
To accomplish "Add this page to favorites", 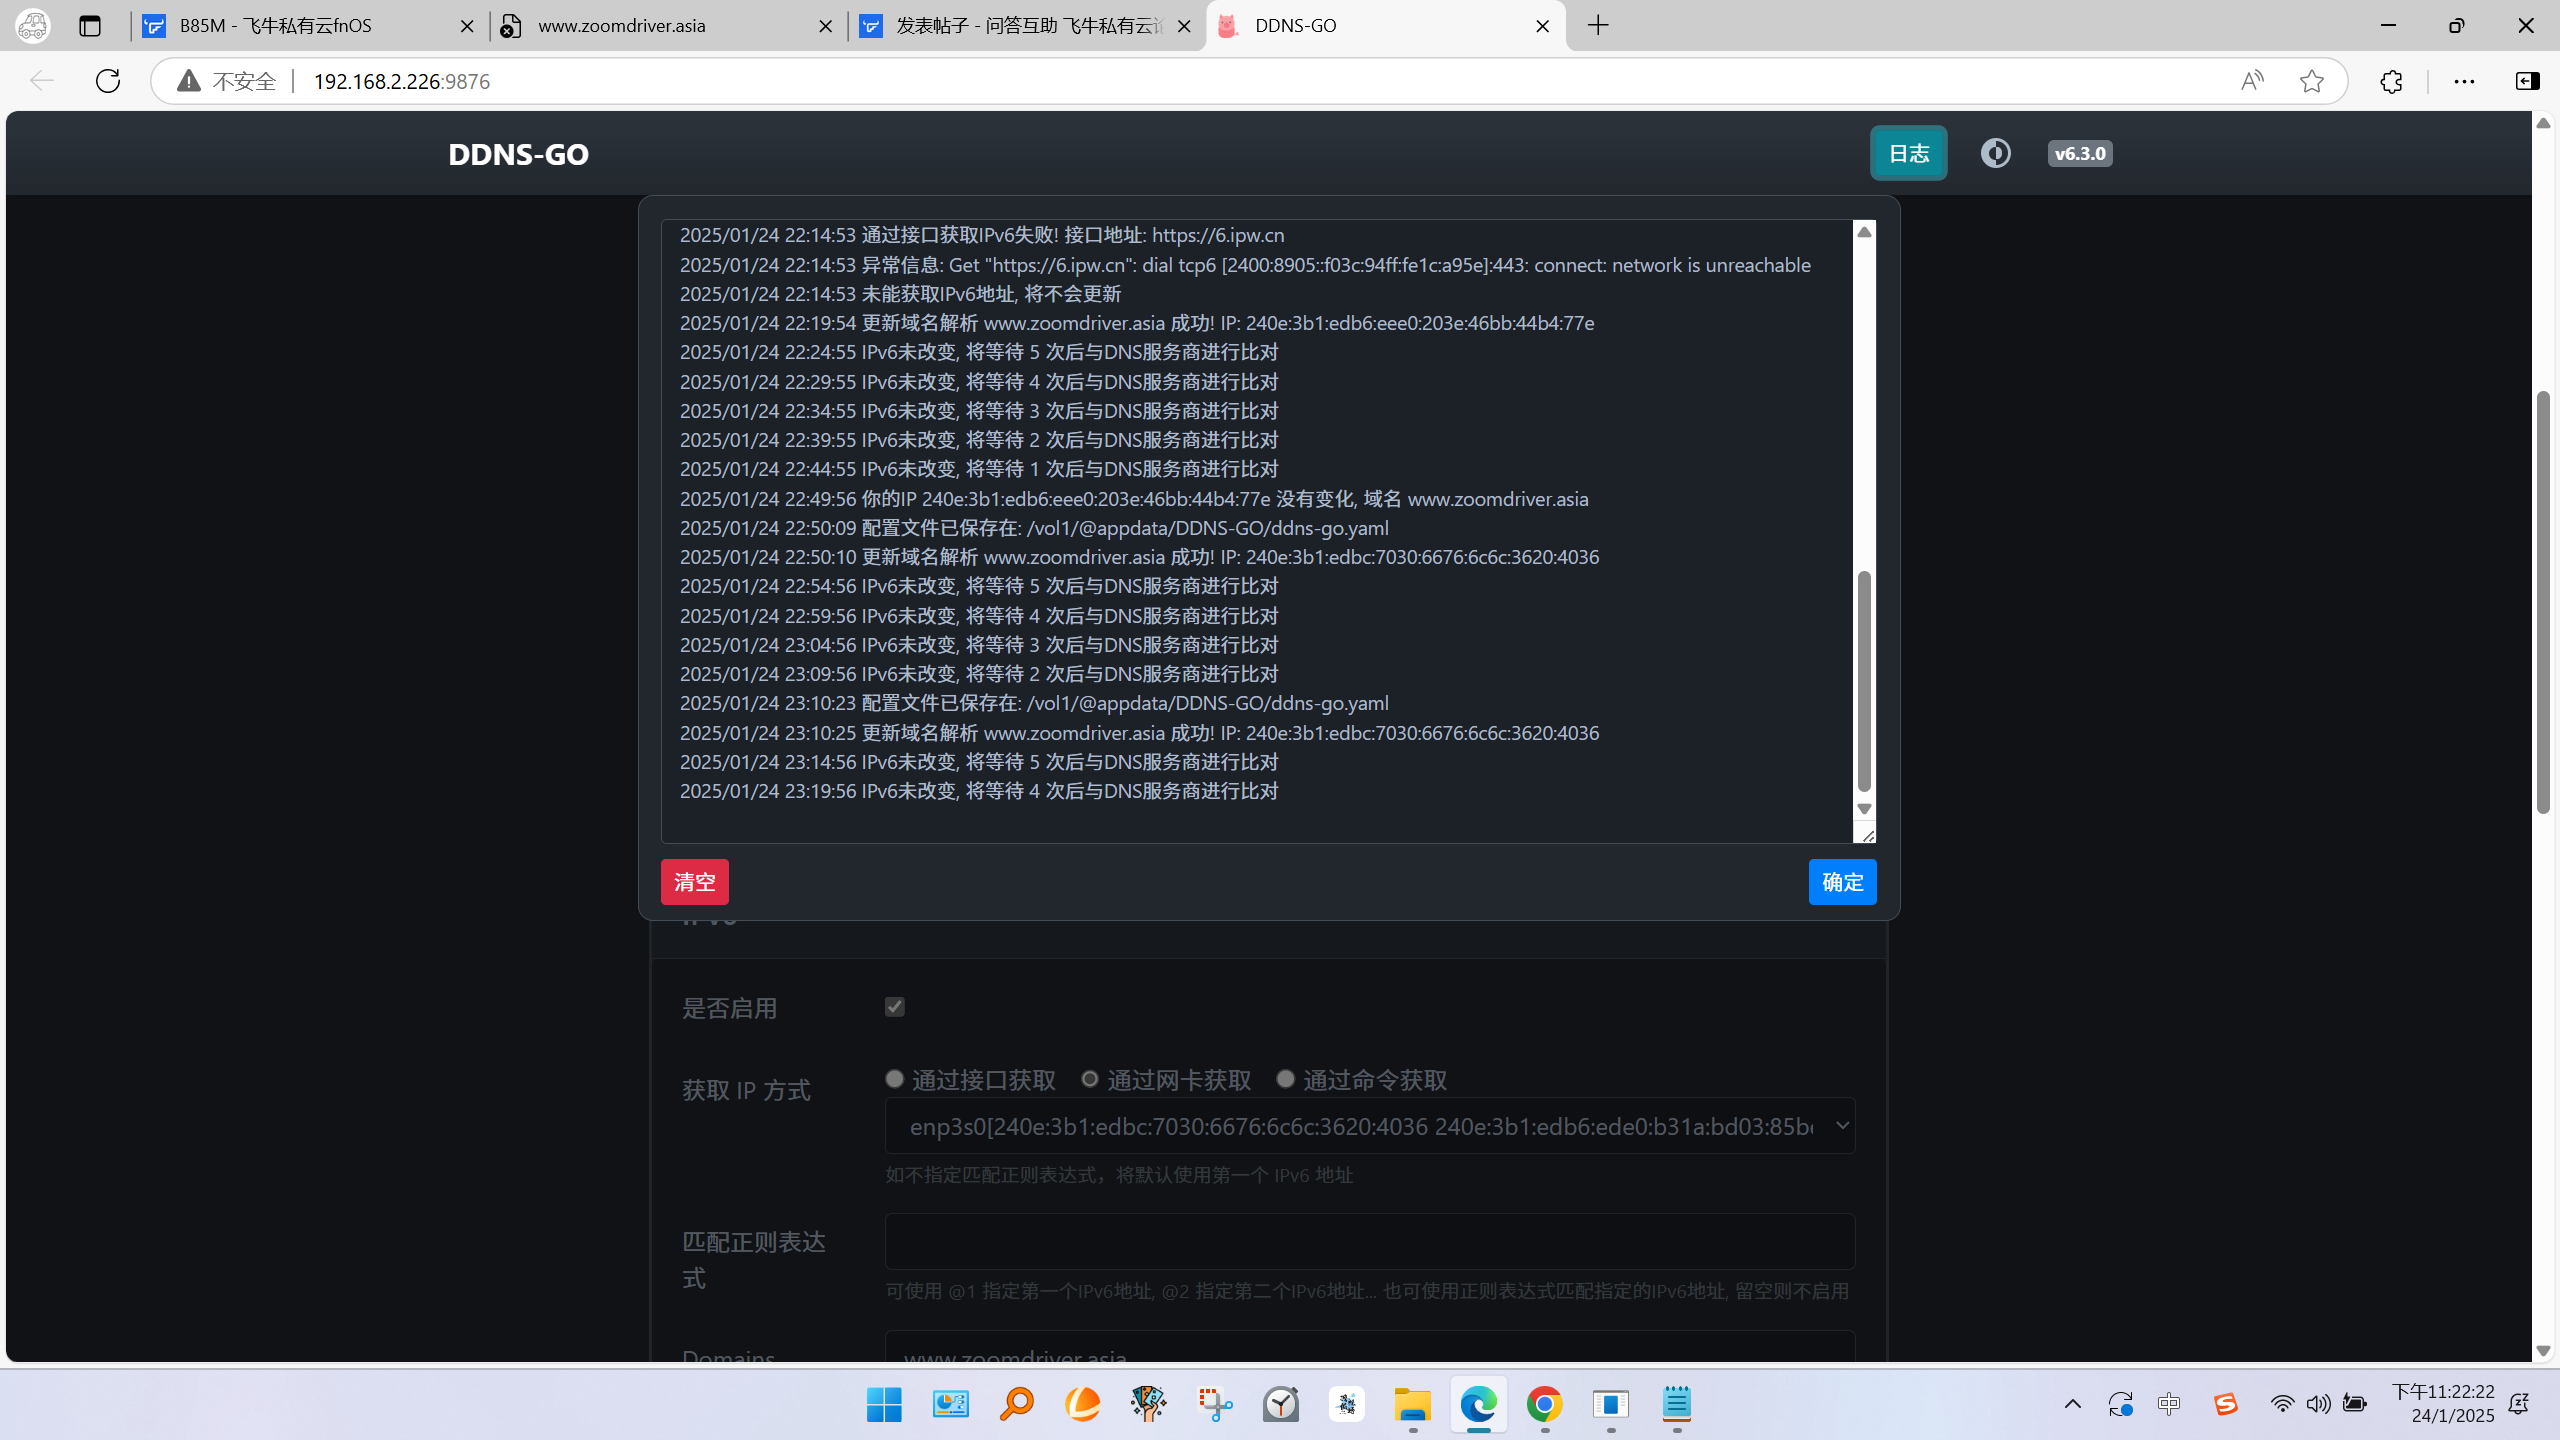I will pos(2312,81).
